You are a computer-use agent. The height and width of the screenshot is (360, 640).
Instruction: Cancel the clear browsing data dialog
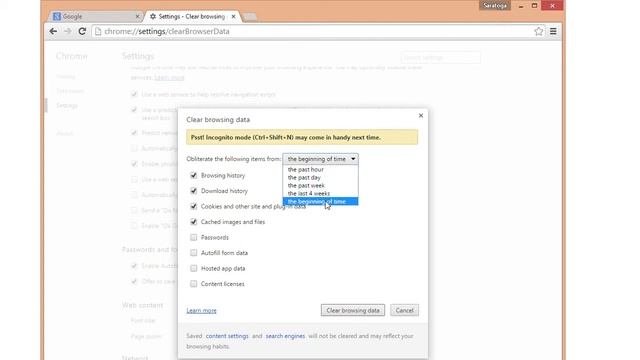coord(404,310)
